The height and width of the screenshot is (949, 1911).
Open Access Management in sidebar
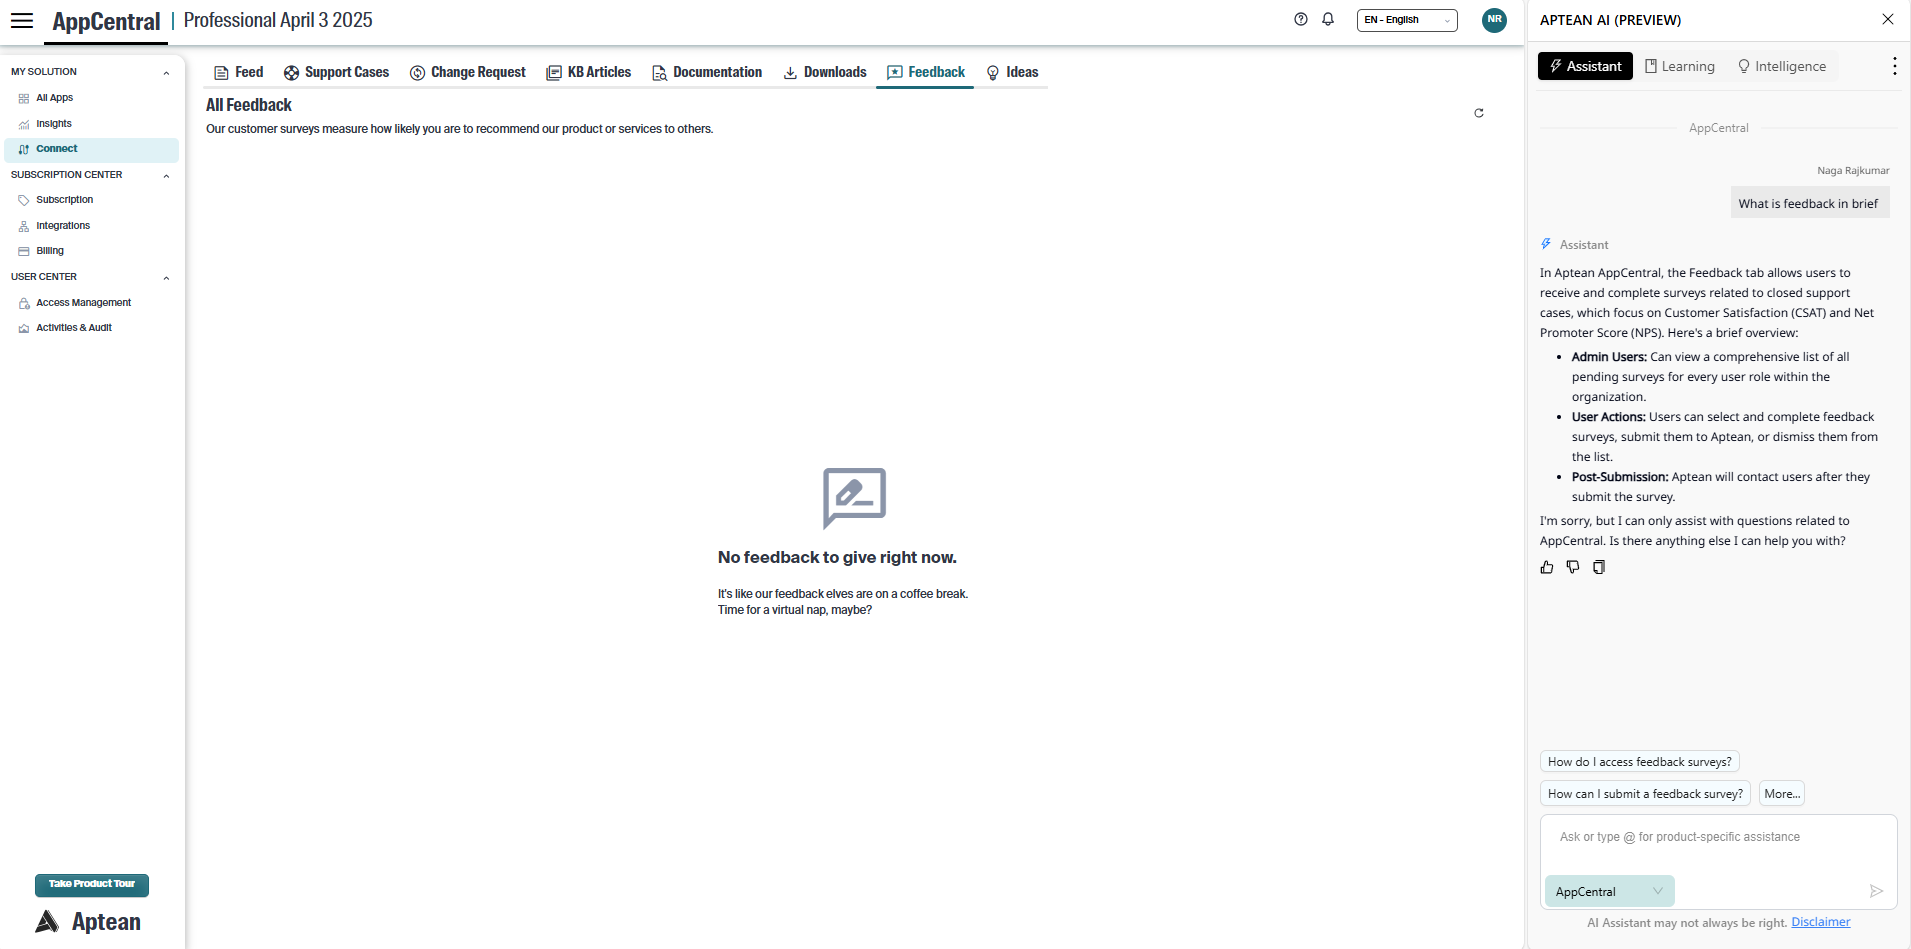pos(83,303)
